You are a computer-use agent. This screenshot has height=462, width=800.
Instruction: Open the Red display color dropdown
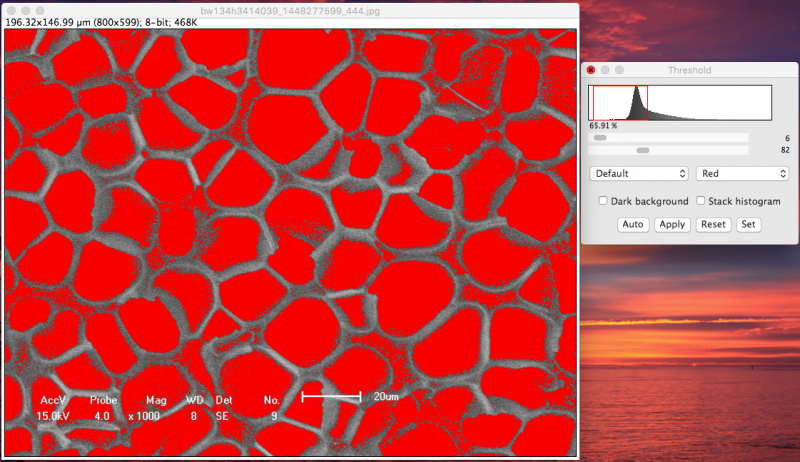[x=742, y=174]
